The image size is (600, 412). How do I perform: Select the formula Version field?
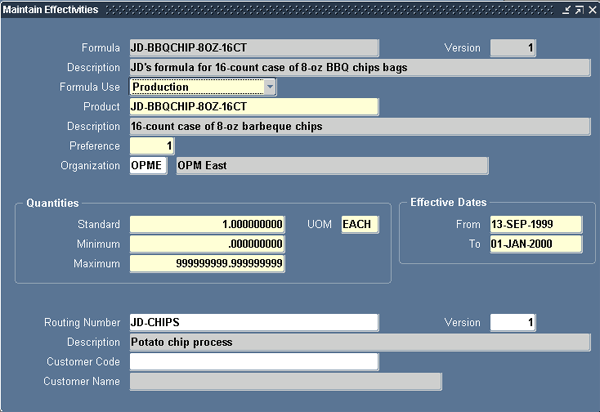click(x=514, y=48)
